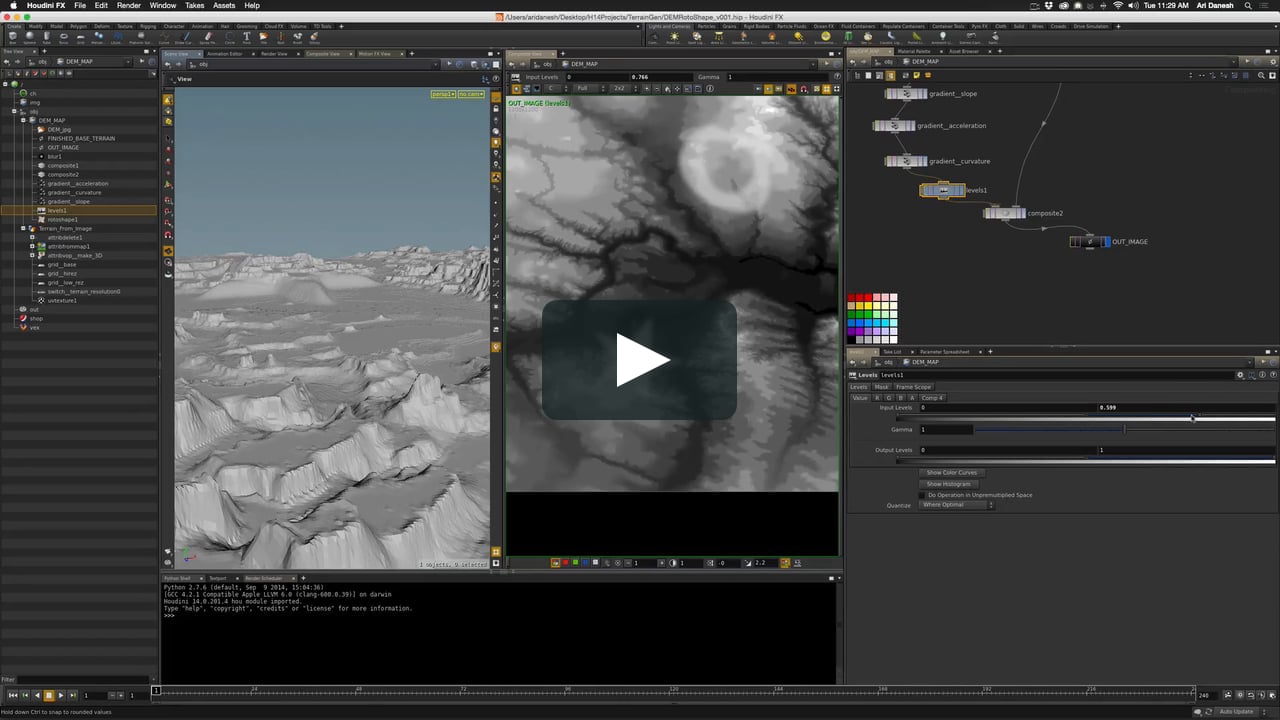Select the Box shelf tool
This screenshot has width=1280, height=720.
pyautogui.click(x=13, y=37)
